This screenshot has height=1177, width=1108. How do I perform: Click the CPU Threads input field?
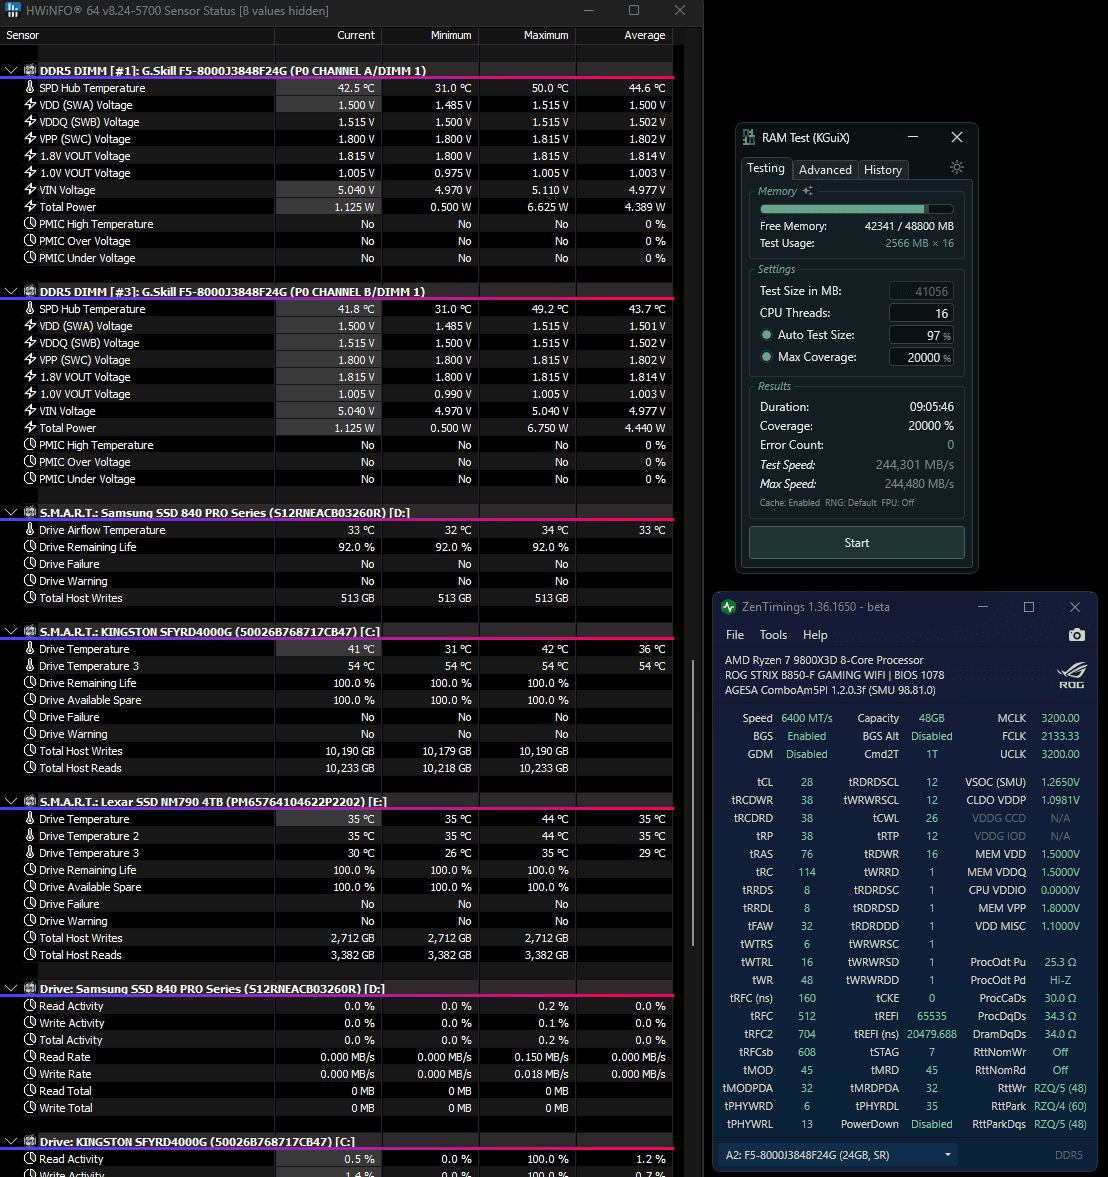921,313
